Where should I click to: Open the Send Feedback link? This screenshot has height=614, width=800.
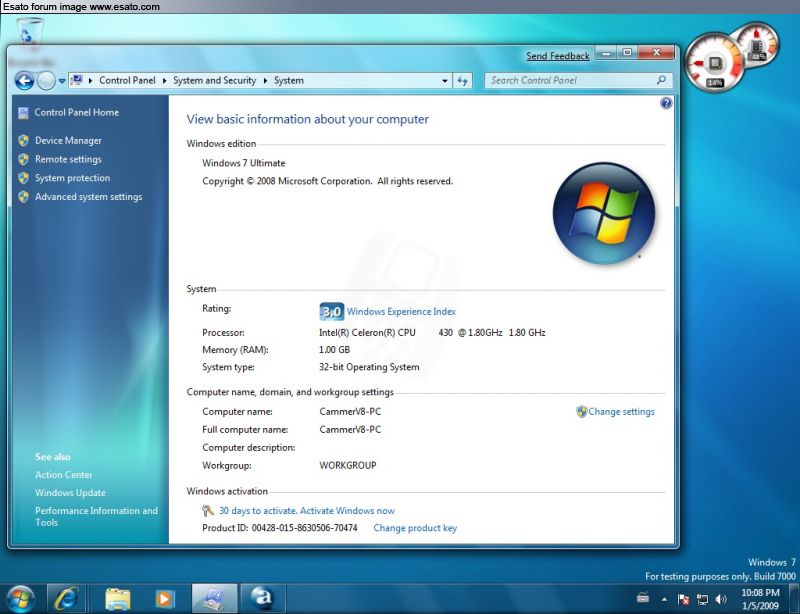coord(558,56)
